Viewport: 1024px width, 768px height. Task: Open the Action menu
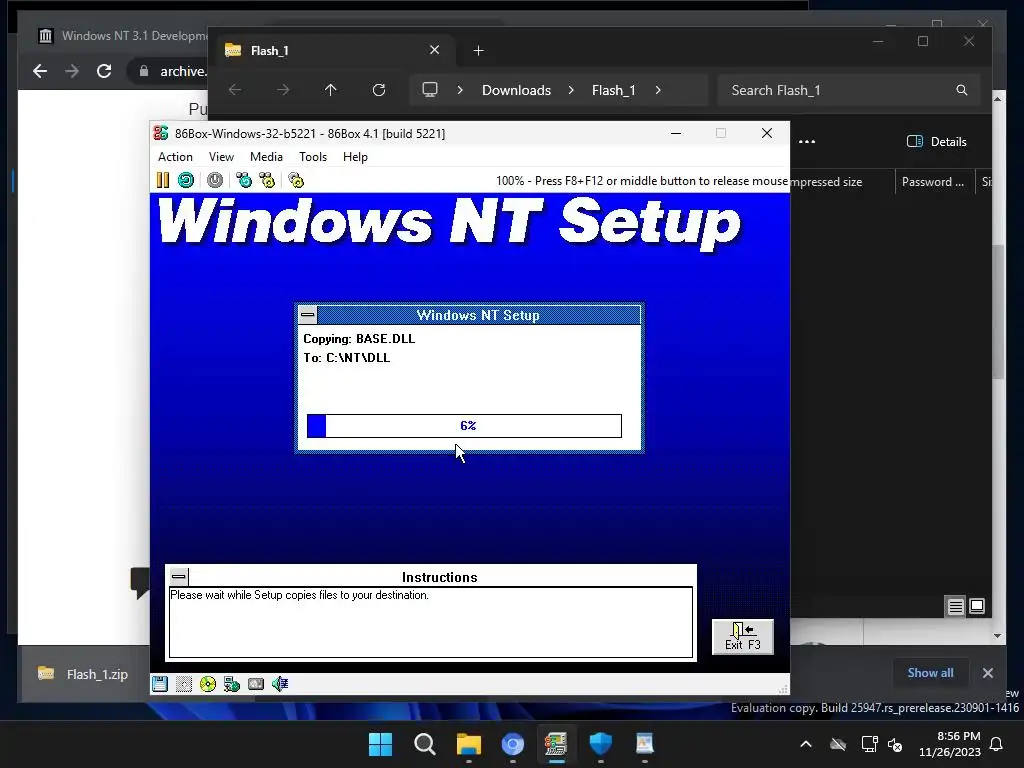tap(175, 157)
